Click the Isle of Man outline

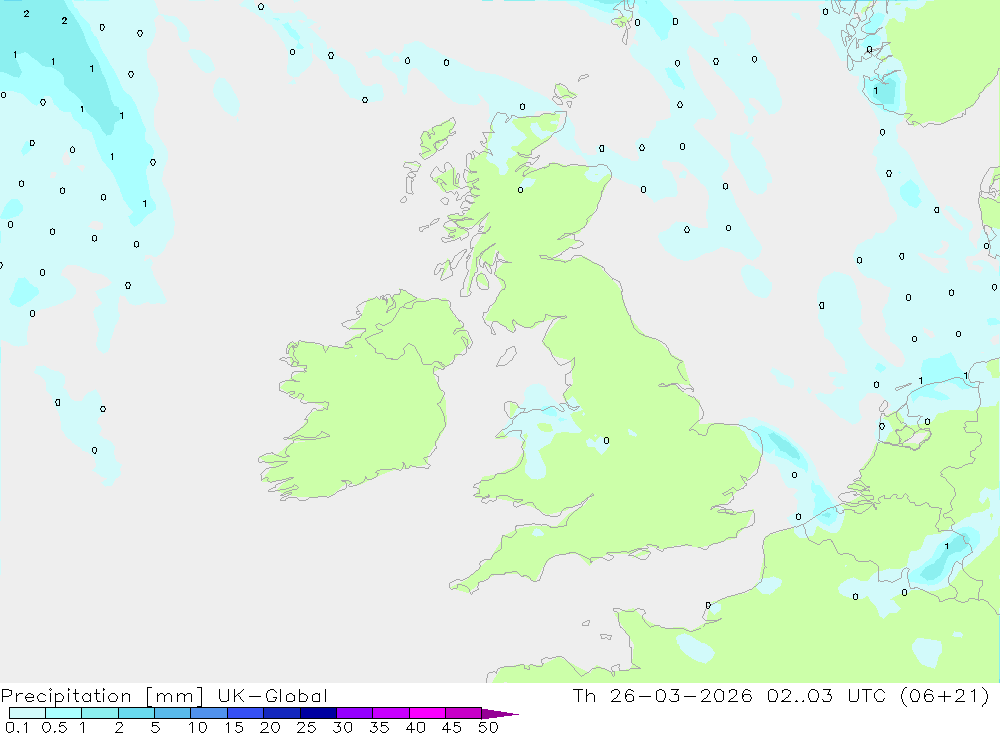(506, 357)
